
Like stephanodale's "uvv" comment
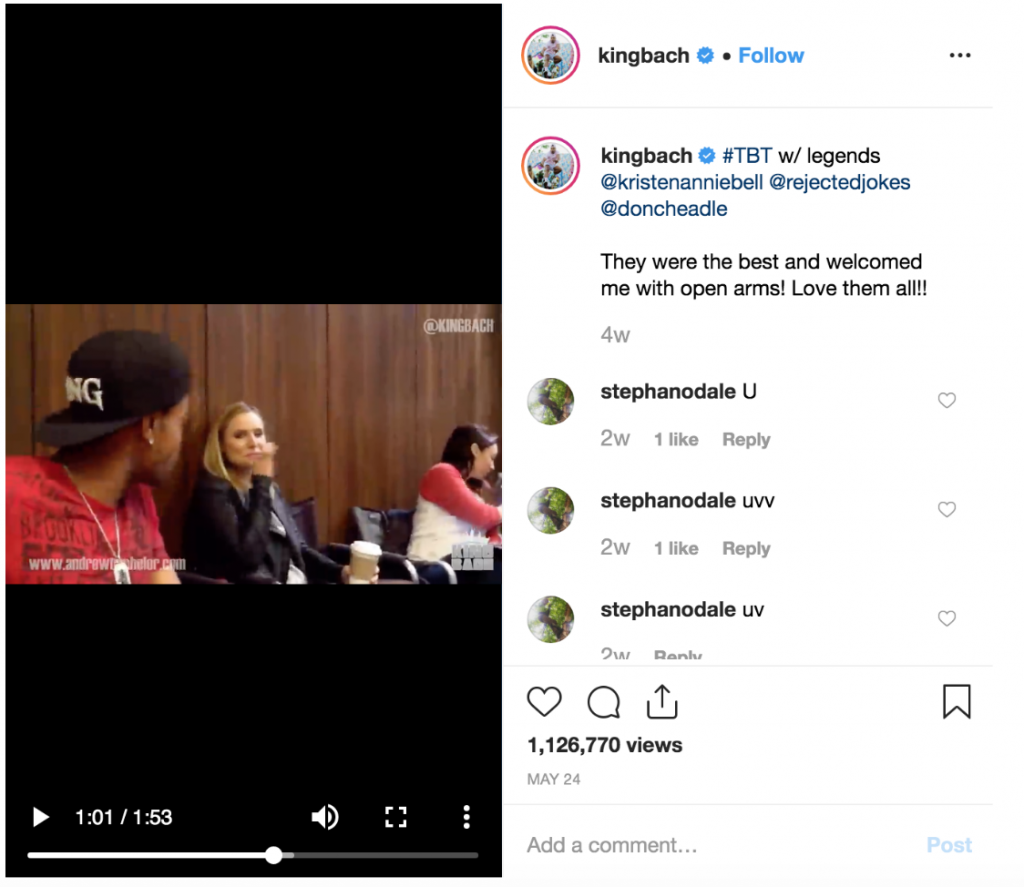click(947, 509)
